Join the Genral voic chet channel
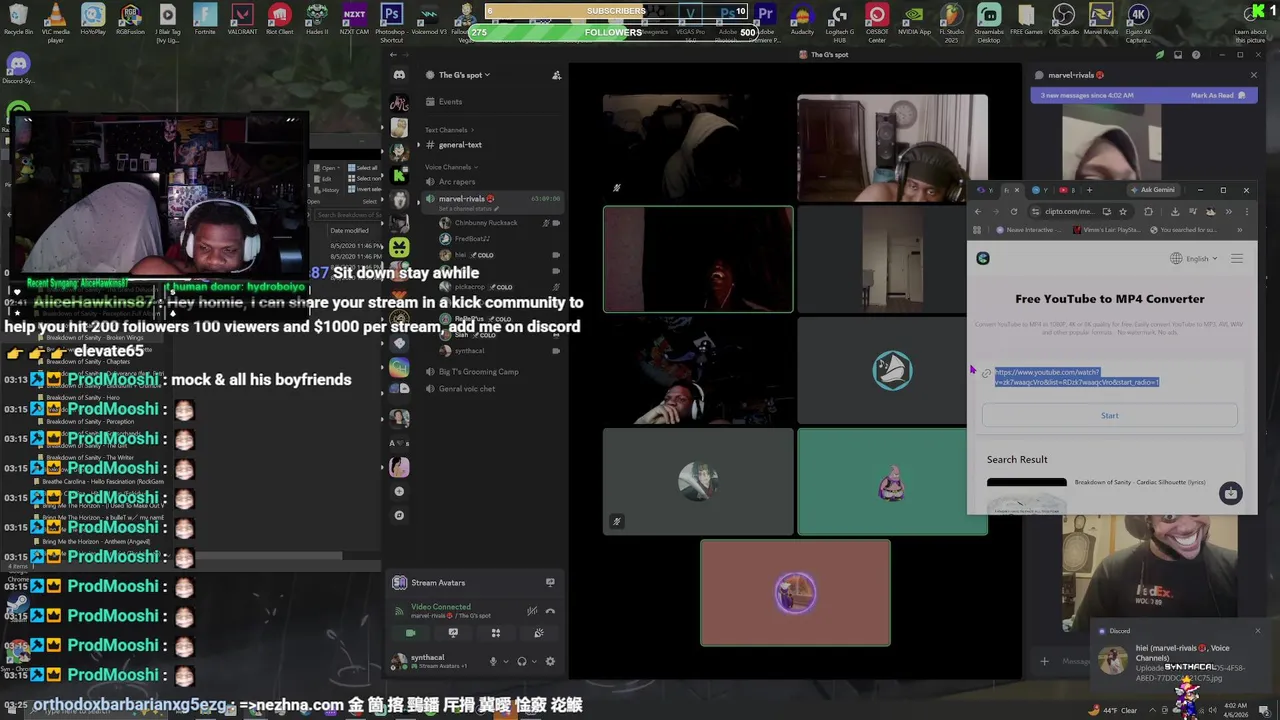1280x720 pixels. (x=466, y=389)
